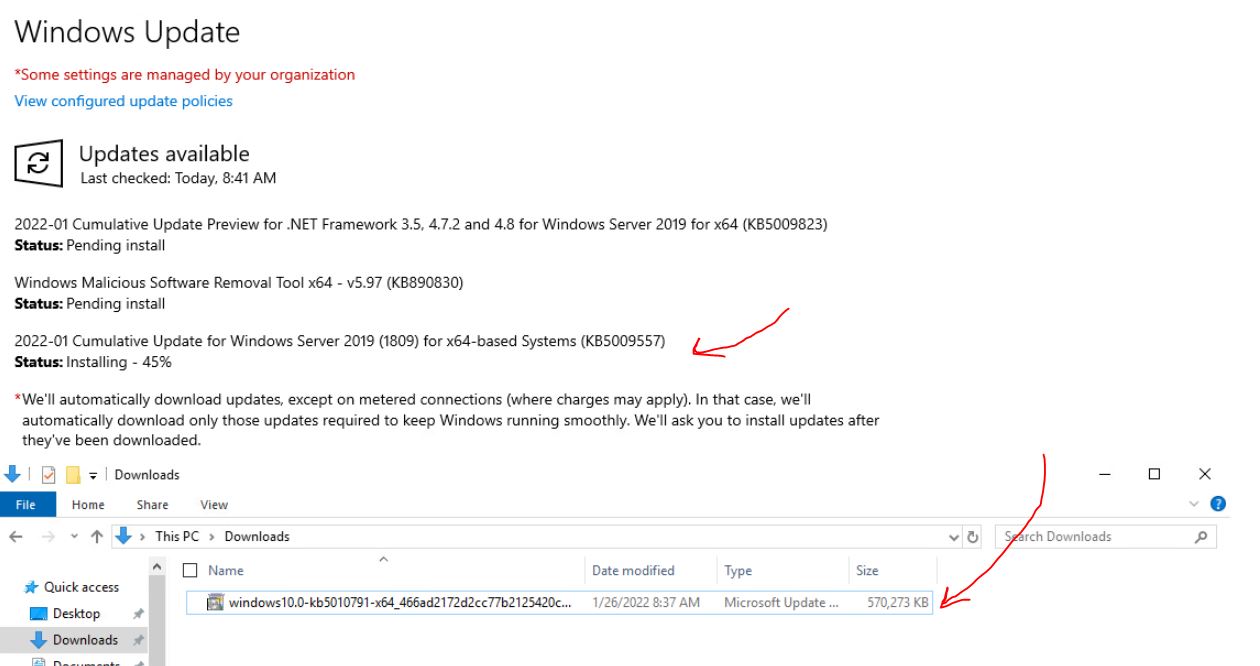Viewport: 1260px width, 666px height.
Task: Select Desktop in navigation pane
Action: 76,613
